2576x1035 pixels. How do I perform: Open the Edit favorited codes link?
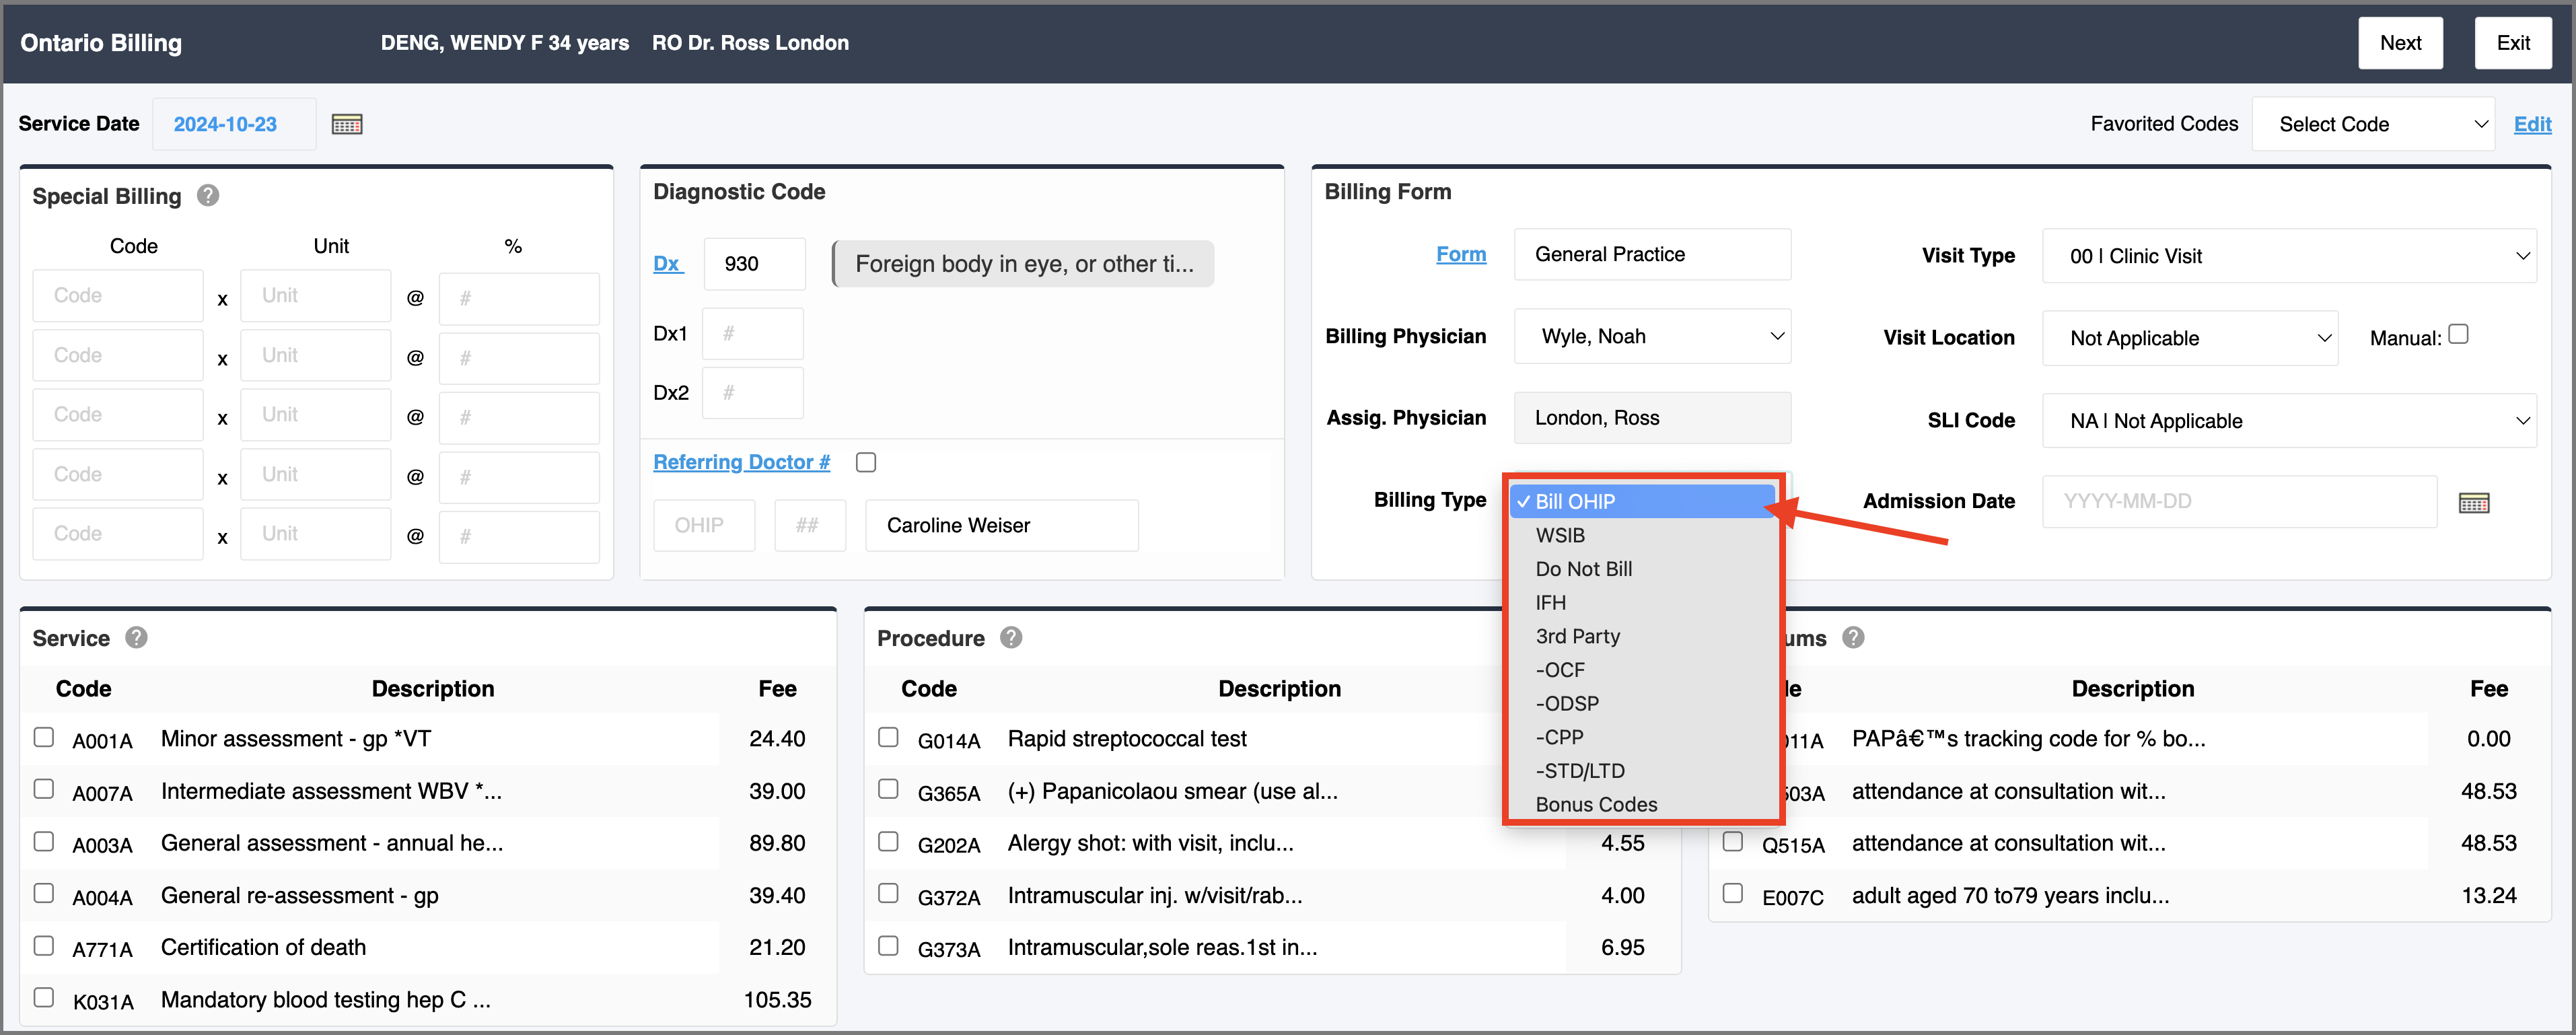[2532, 124]
